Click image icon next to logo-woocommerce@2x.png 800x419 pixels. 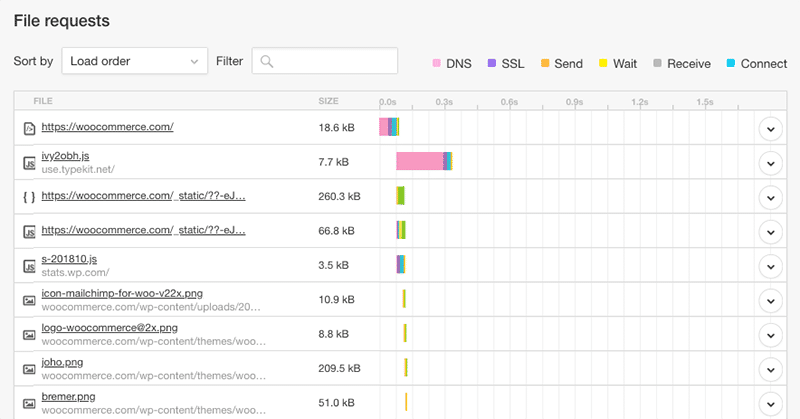coord(29,334)
